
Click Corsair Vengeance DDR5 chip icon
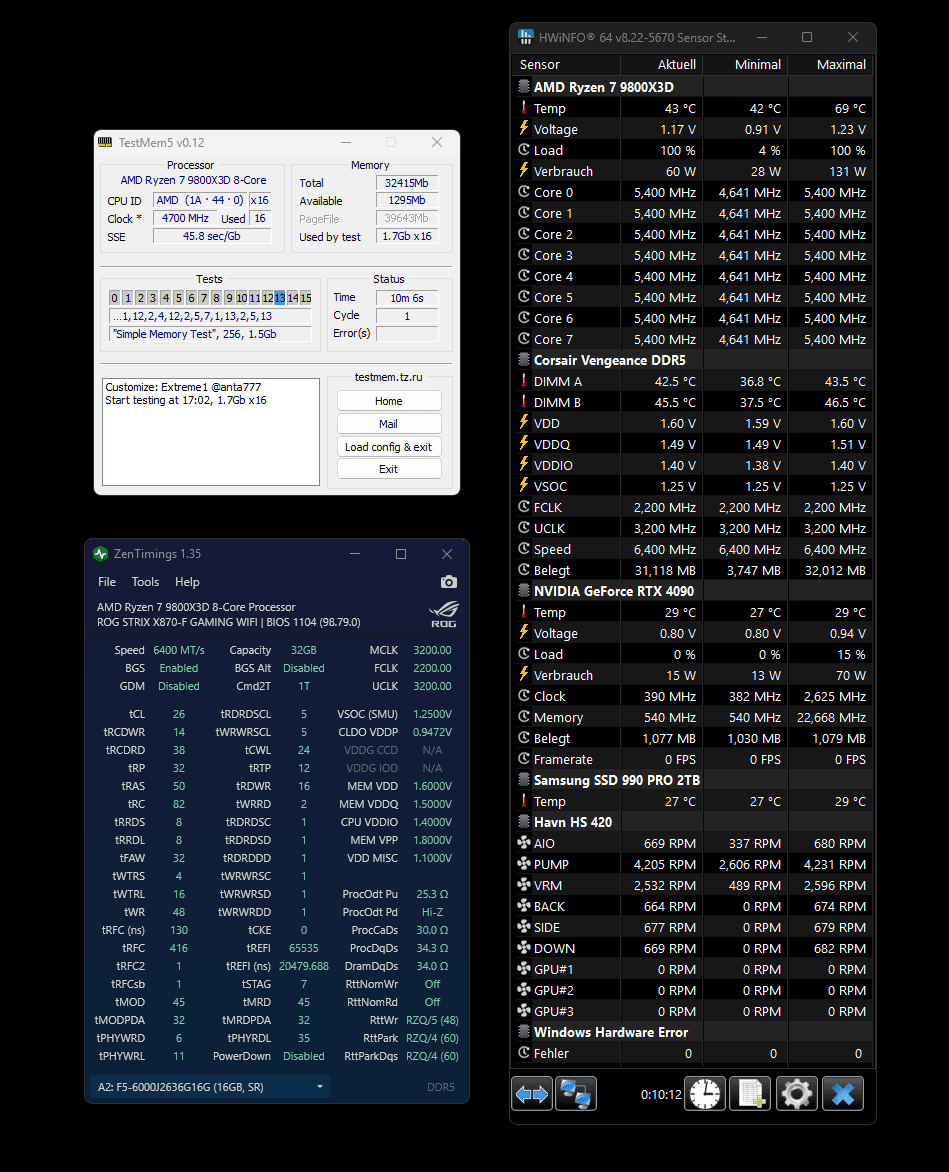point(524,360)
